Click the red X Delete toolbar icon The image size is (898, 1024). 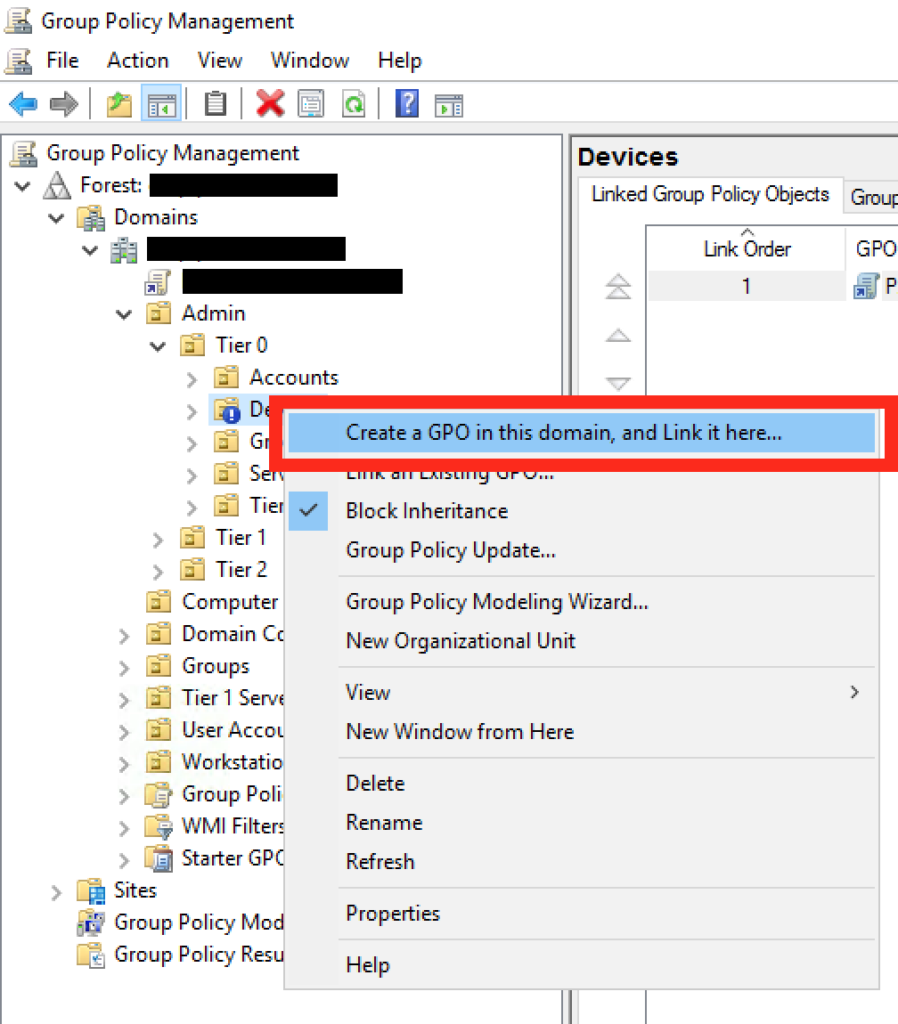[270, 104]
